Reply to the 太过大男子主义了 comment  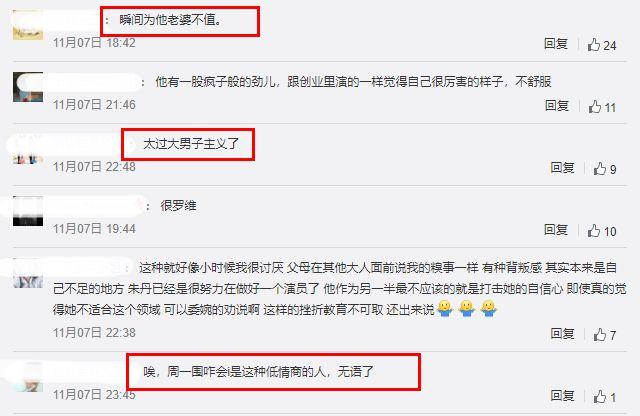[x=562, y=168]
